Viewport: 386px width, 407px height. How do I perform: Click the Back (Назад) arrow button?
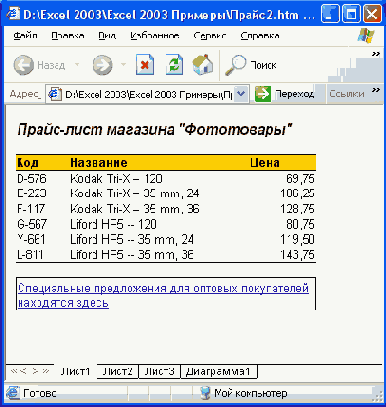(x=23, y=65)
